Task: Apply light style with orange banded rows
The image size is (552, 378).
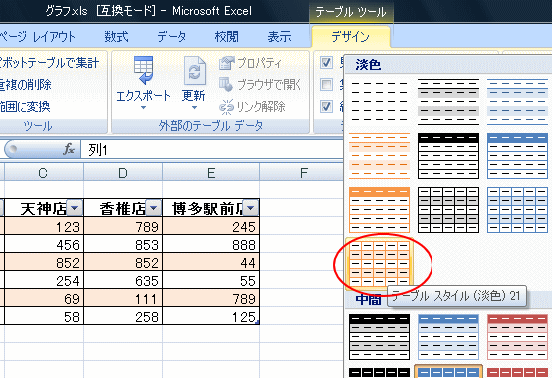Action: [x=380, y=156]
